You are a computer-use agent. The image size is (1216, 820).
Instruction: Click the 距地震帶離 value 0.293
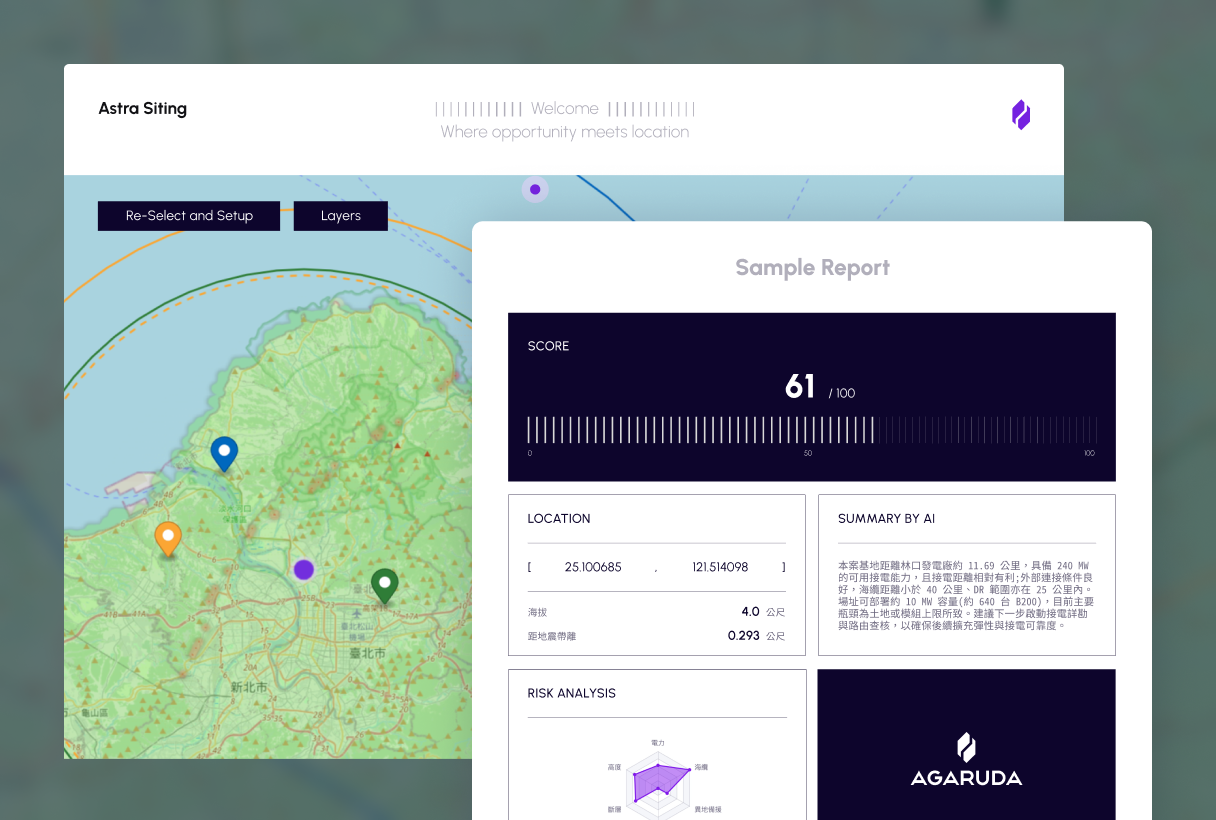743,635
